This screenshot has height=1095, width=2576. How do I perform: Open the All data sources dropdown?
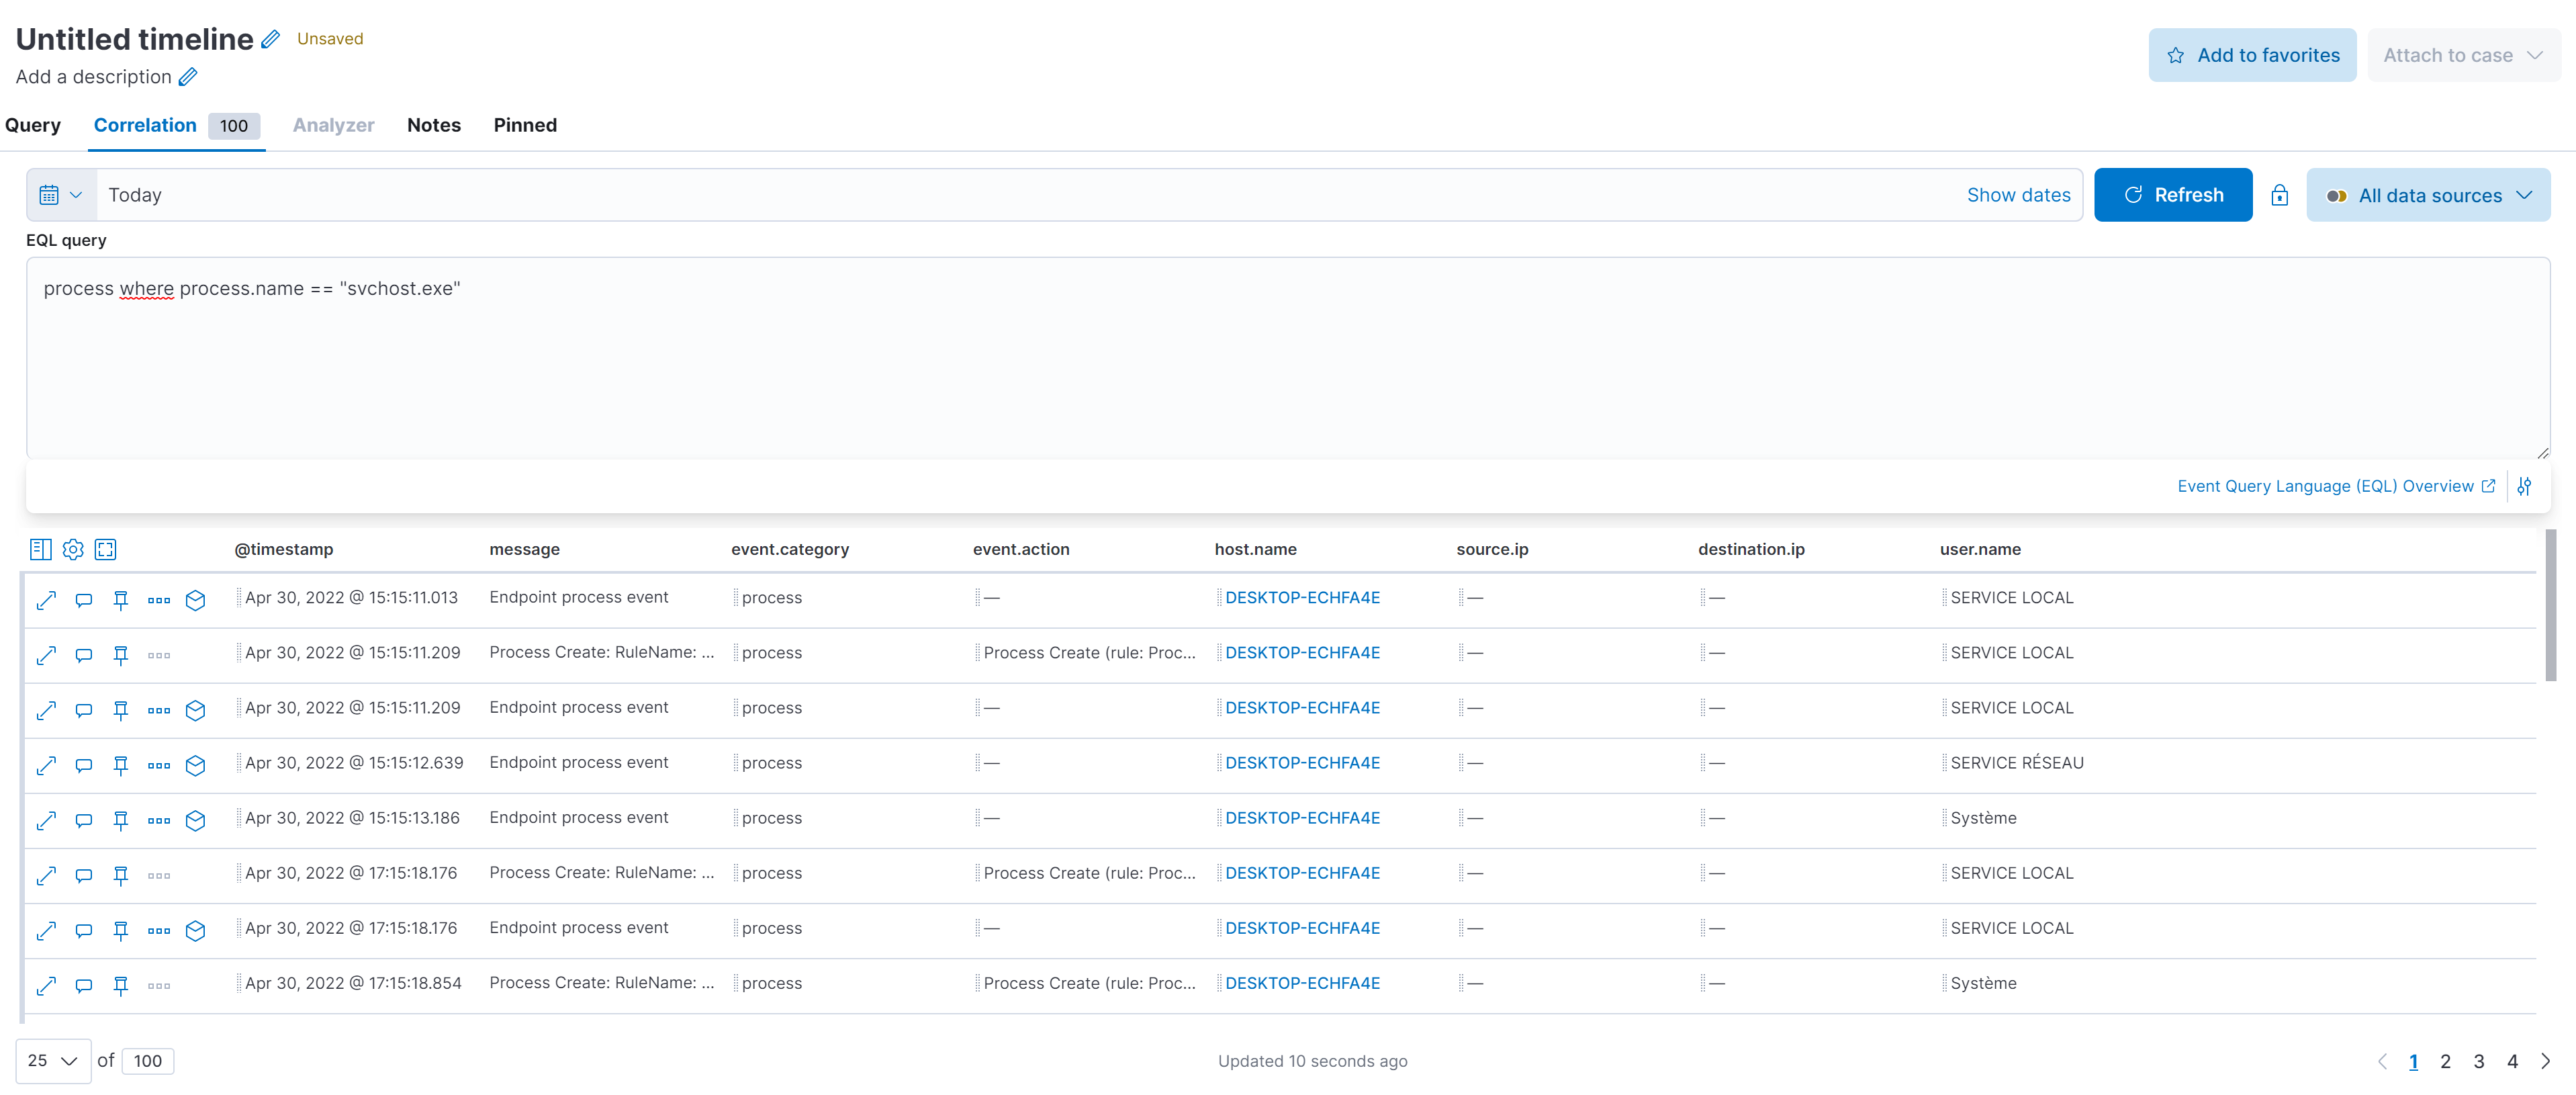(x=2428, y=195)
